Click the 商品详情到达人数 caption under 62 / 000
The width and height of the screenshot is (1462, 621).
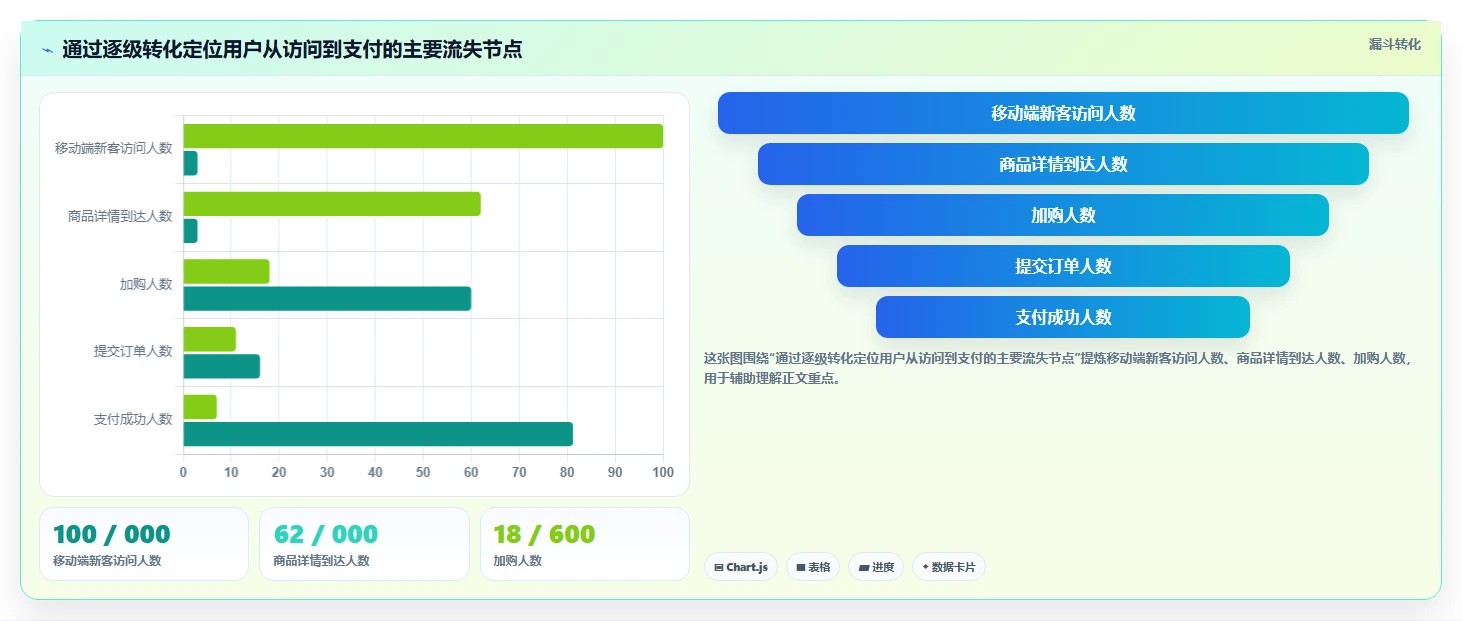[x=321, y=561]
